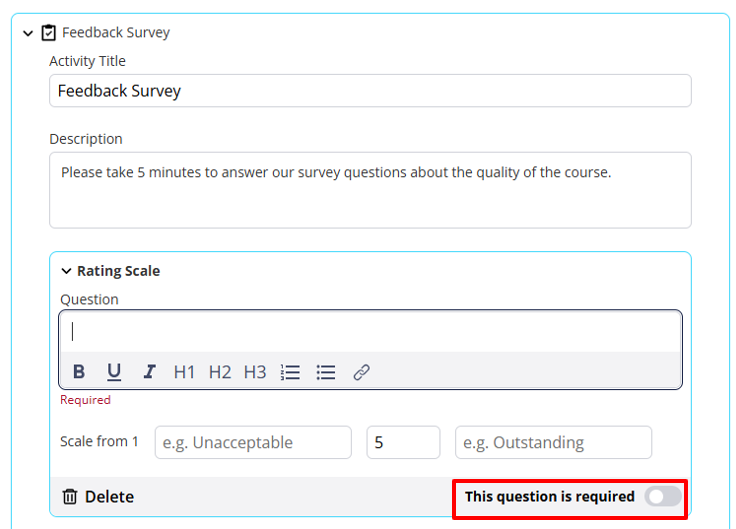Screen dimensions: 736x529
Task: Insert a numbered list
Action: pos(291,372)
